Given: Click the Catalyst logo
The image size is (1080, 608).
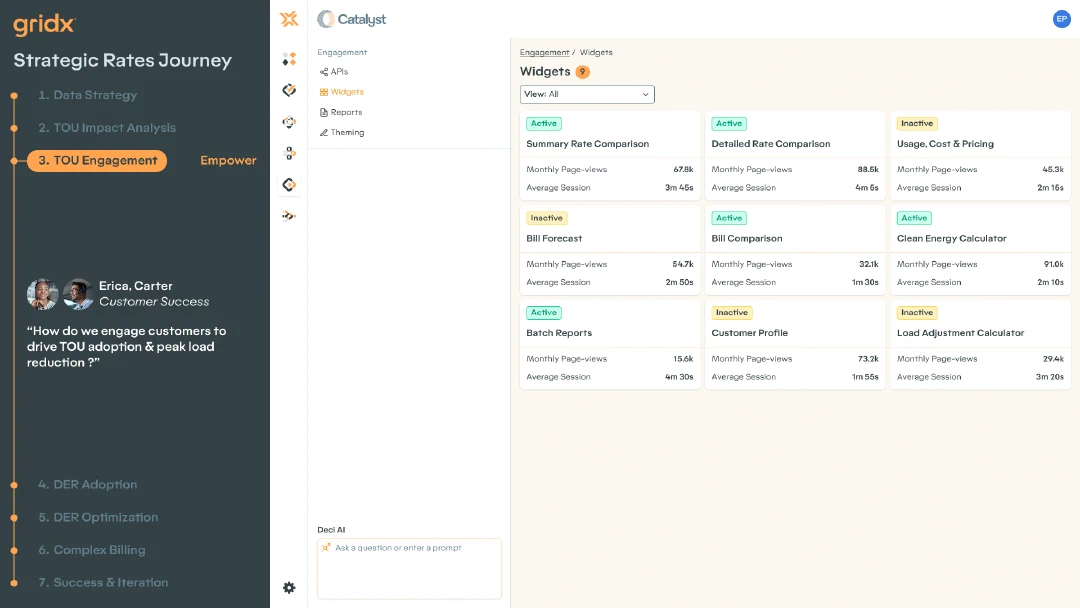Looking at the screenshot, I should [x=351, y=19].
